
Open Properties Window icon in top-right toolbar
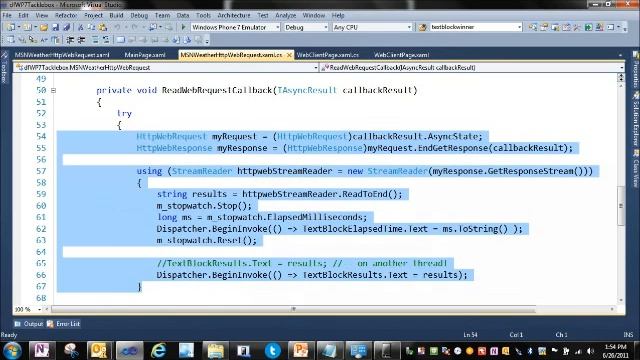[x=544, y=27]
